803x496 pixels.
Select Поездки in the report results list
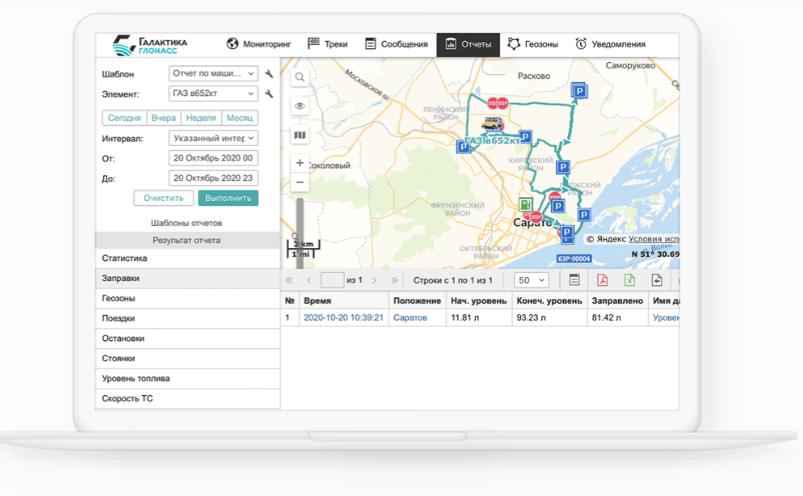click(x=118, y=318)
